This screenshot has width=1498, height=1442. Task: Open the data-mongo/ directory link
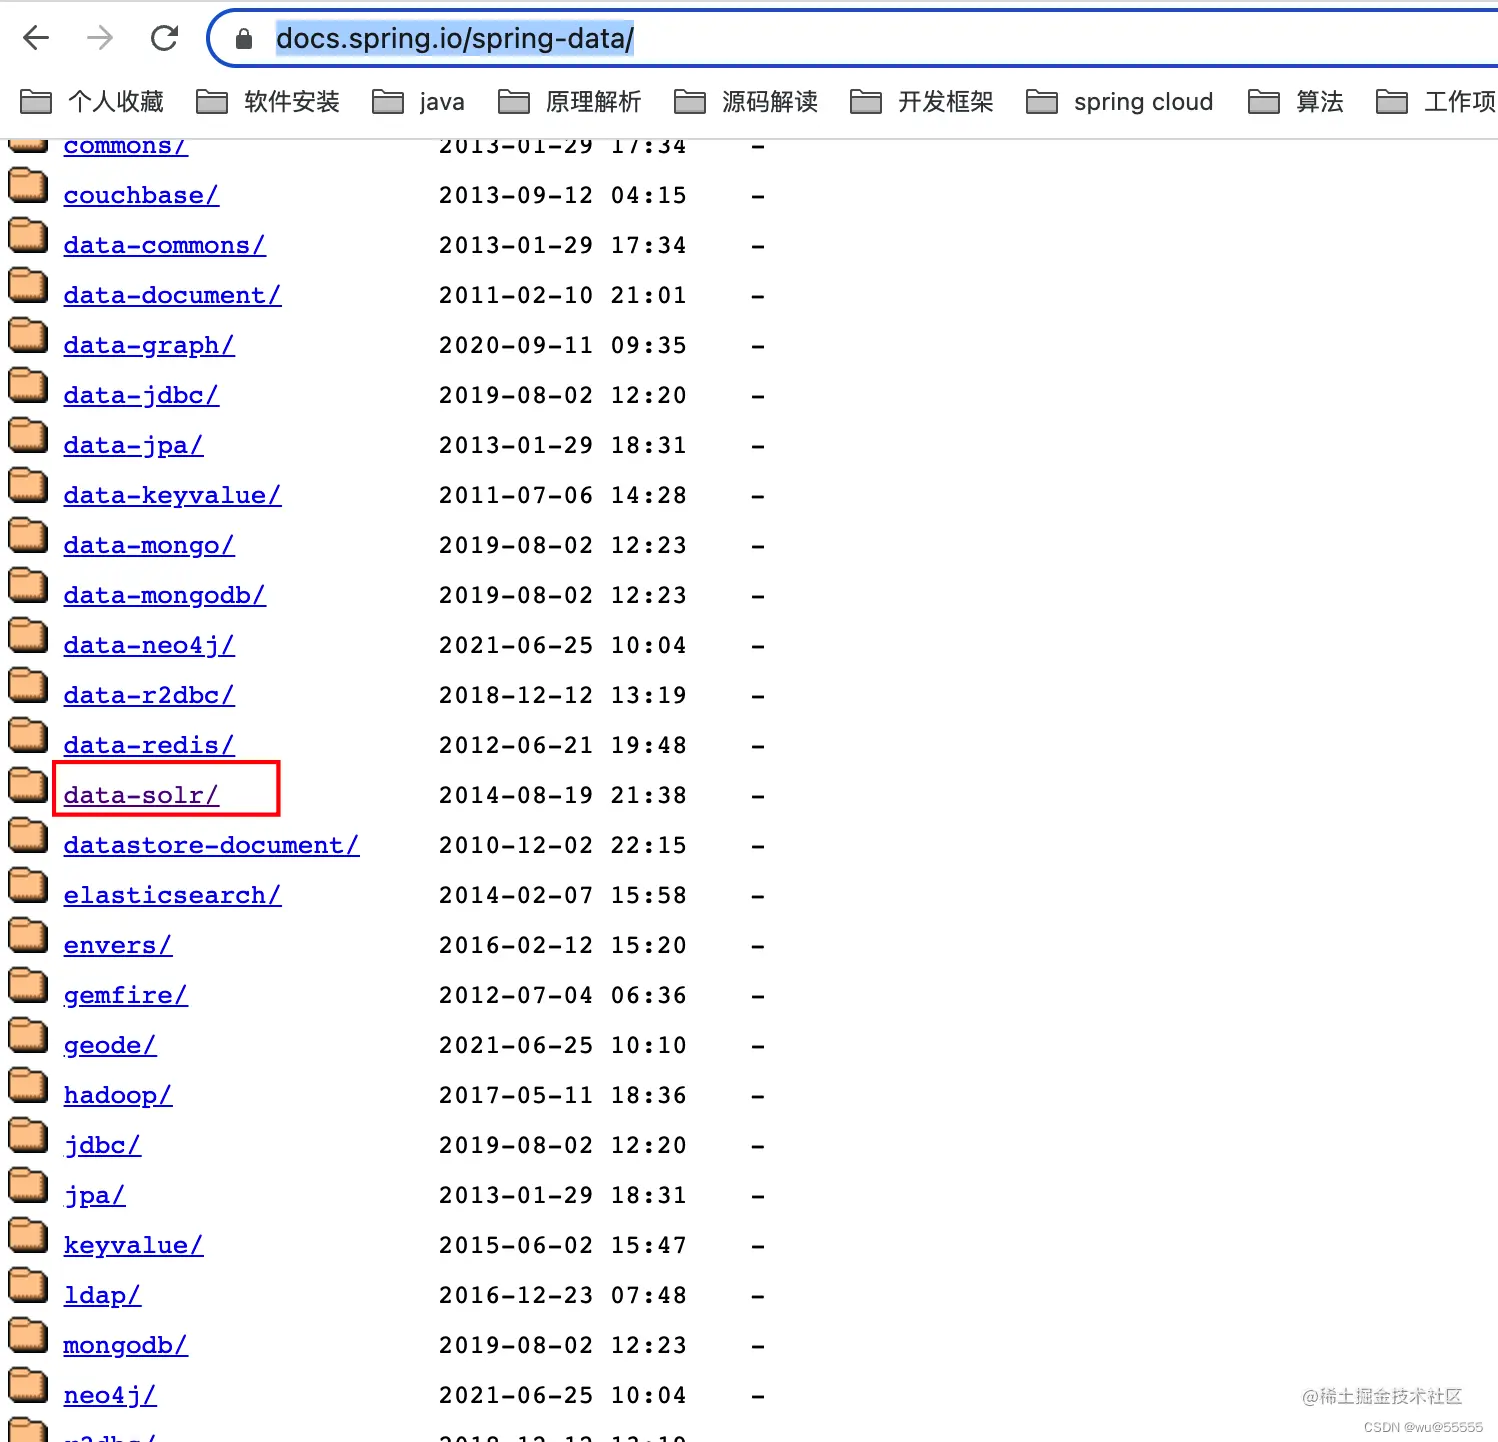coord(149,545)
